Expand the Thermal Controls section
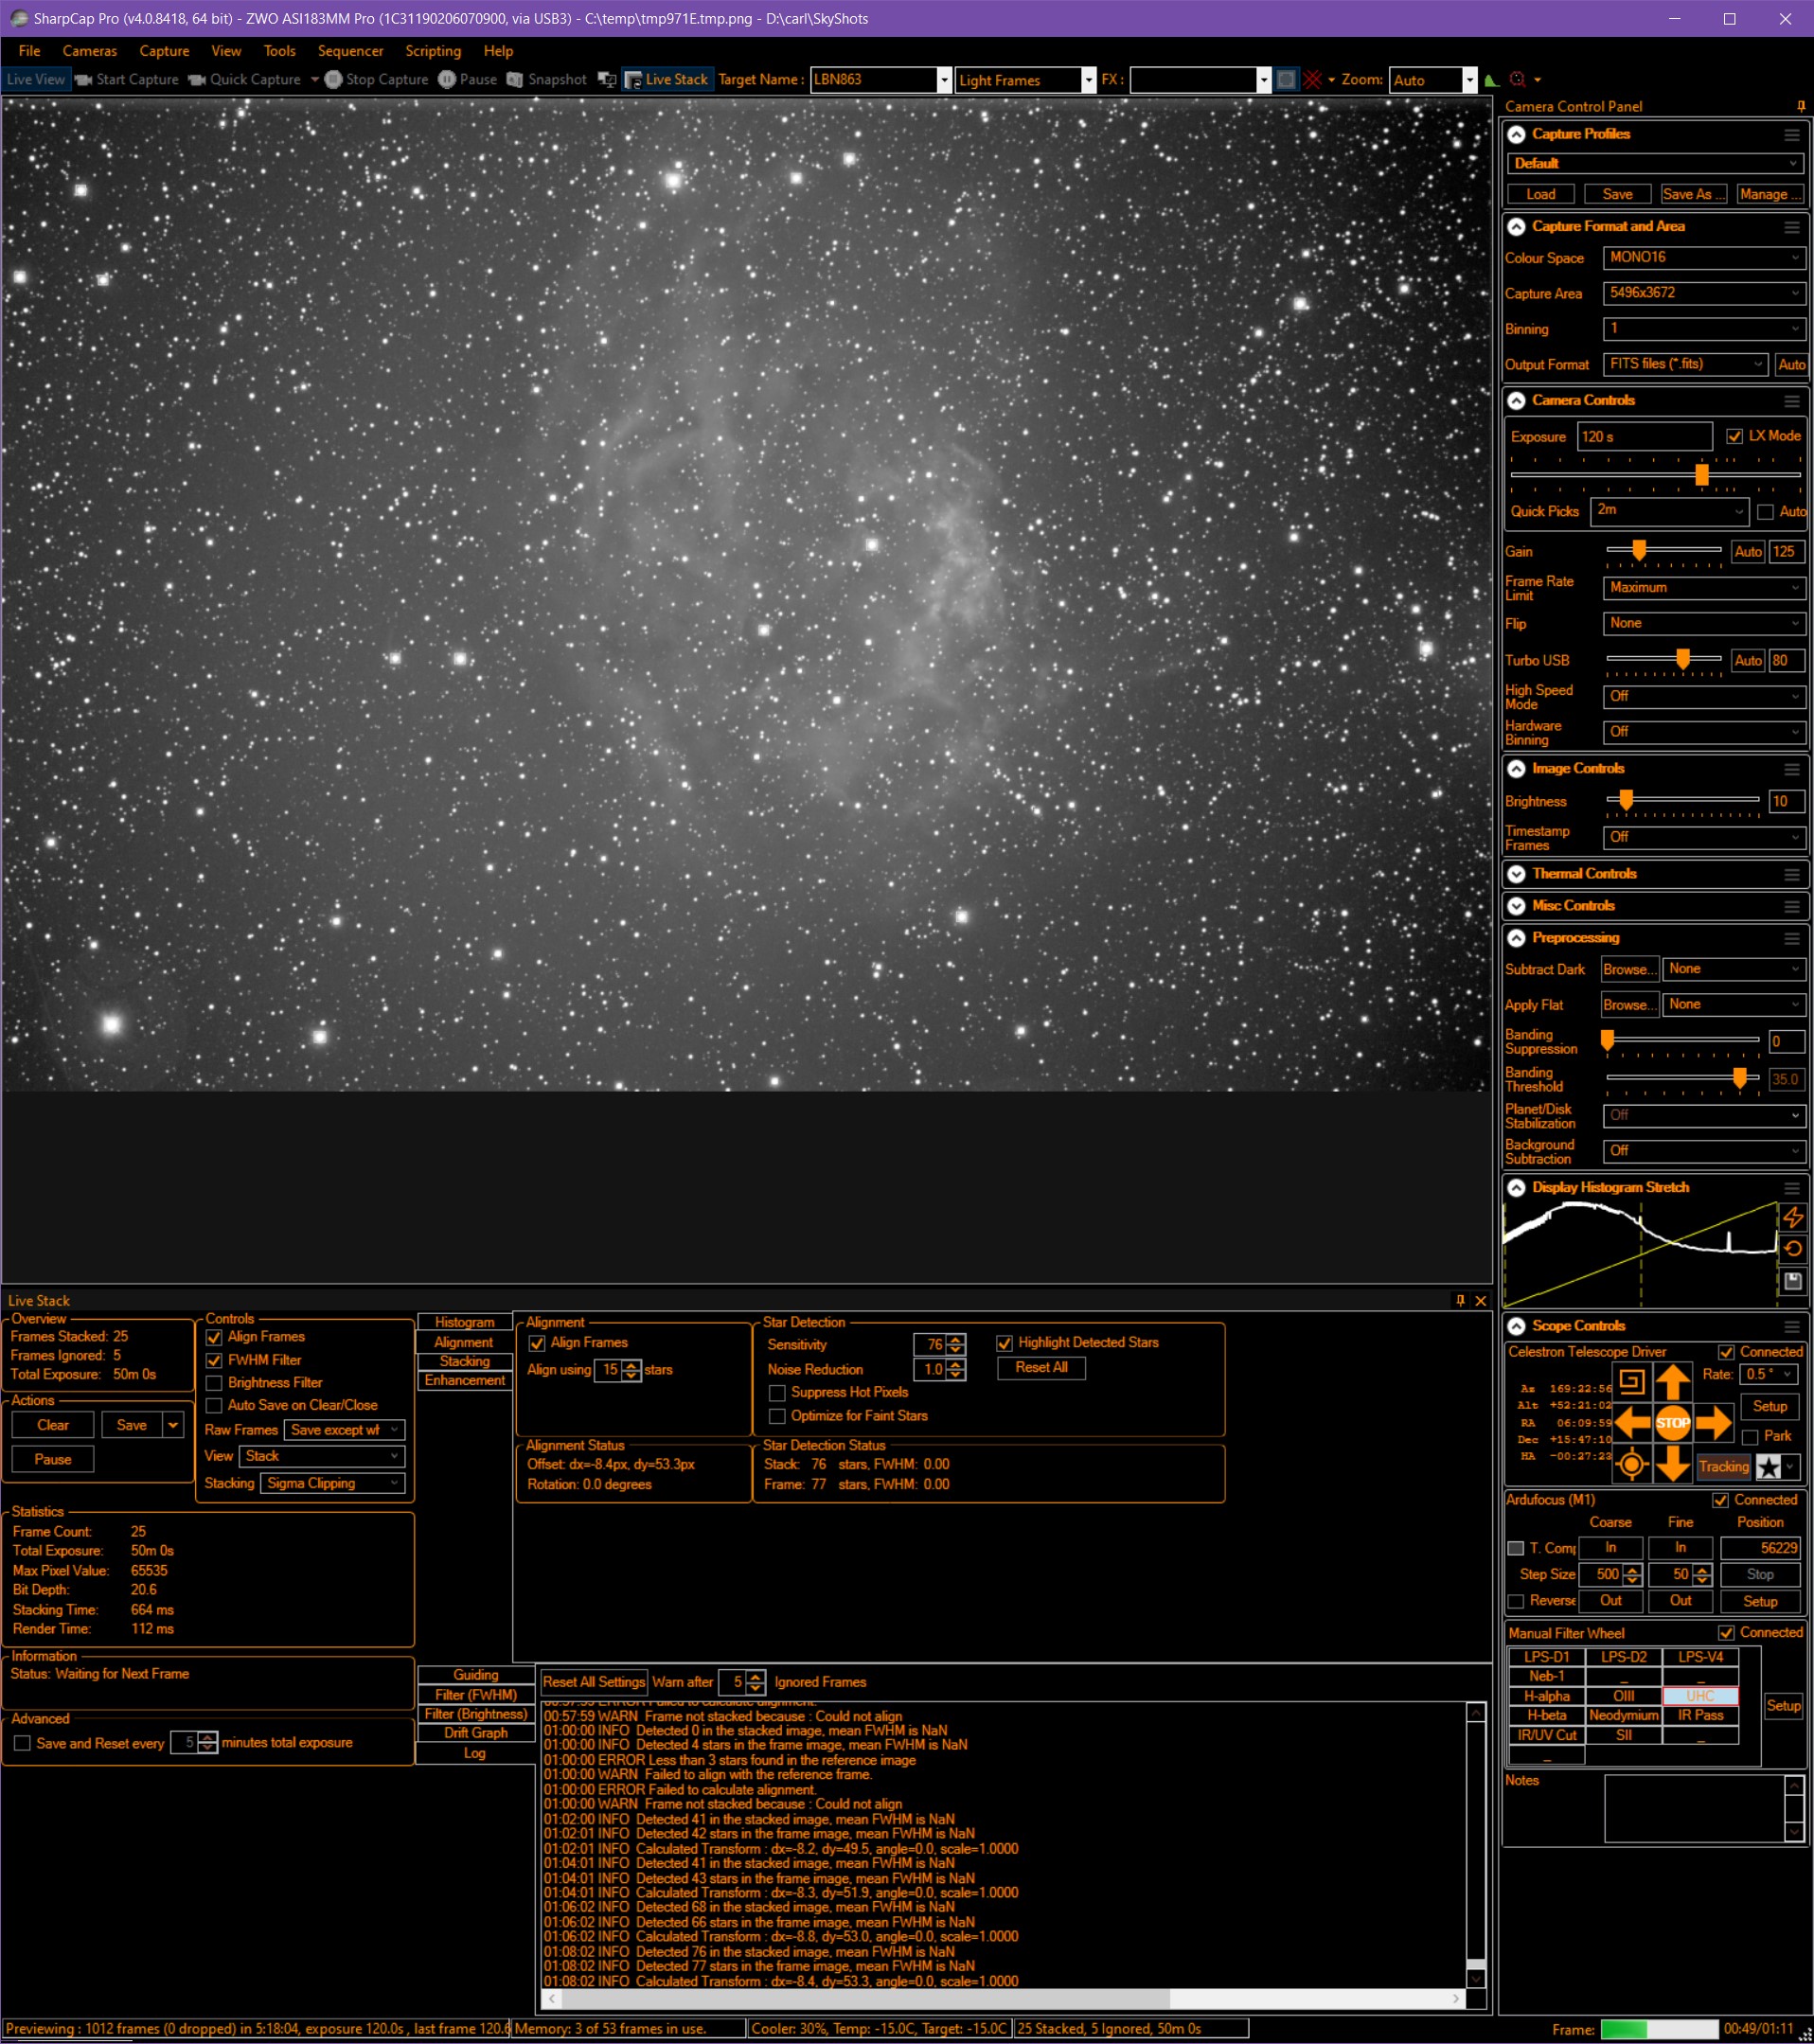 pos(1517,874)
